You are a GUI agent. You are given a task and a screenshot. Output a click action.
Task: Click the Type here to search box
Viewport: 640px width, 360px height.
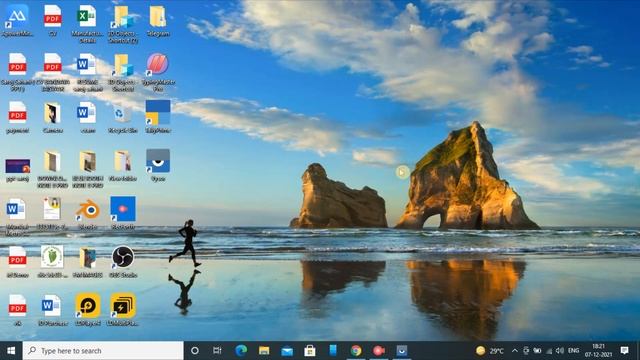pyautogui.click(x=103, y=351)
